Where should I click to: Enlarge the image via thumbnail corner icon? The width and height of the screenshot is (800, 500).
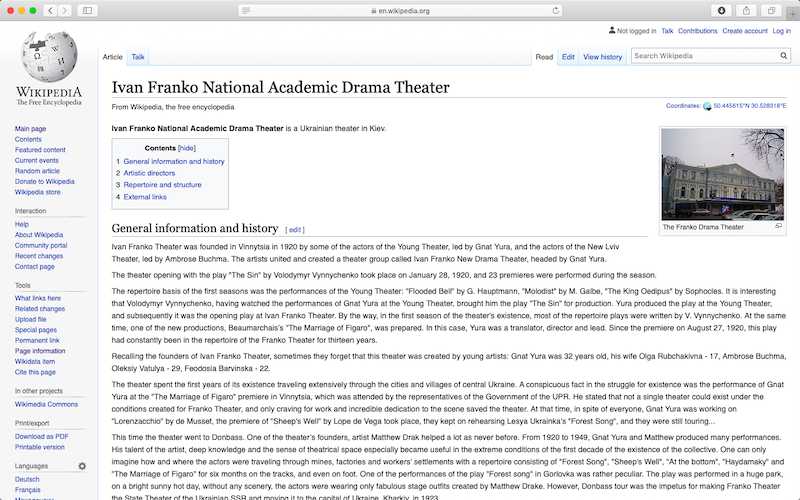tap(779, 226)
